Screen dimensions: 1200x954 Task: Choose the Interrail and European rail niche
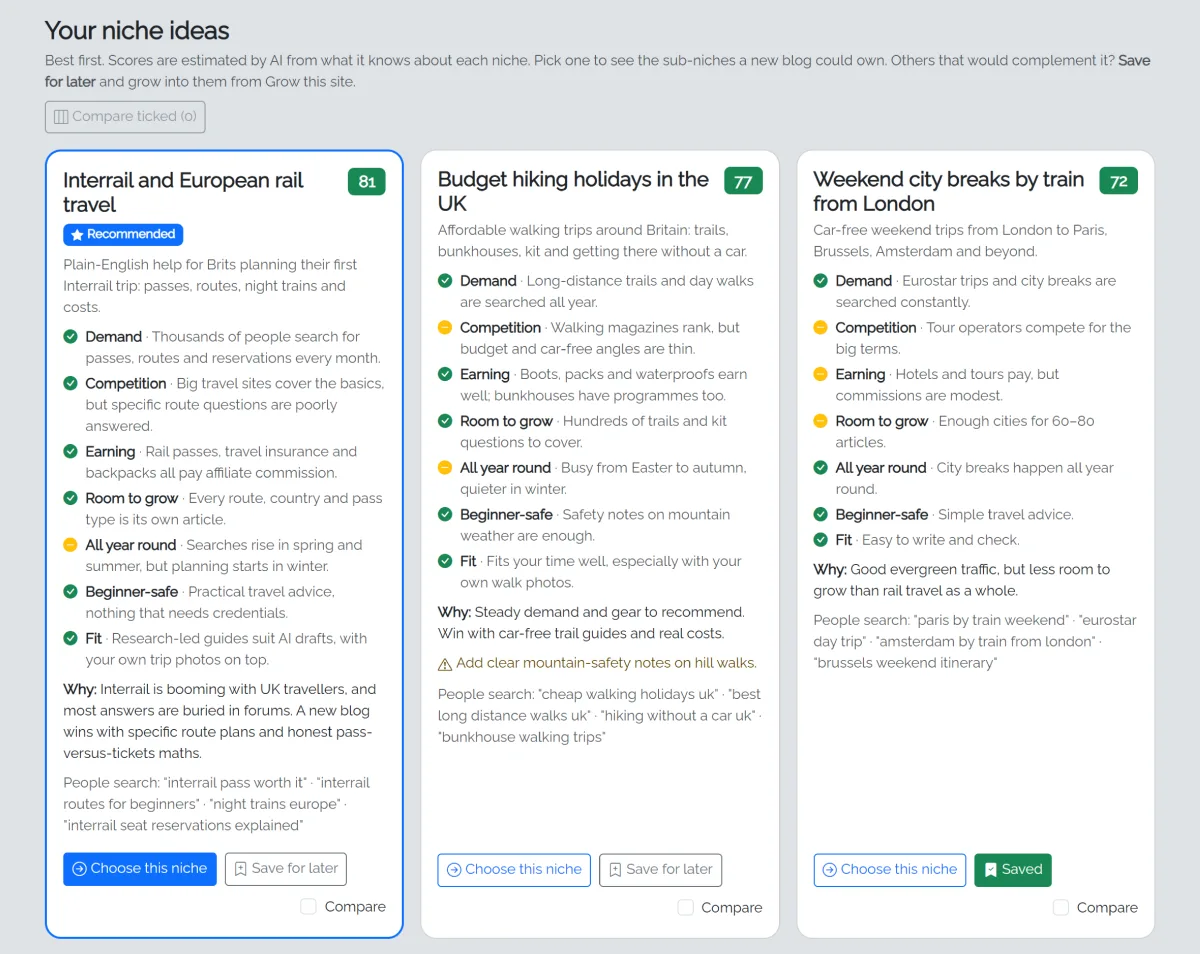tap(139, 868)
